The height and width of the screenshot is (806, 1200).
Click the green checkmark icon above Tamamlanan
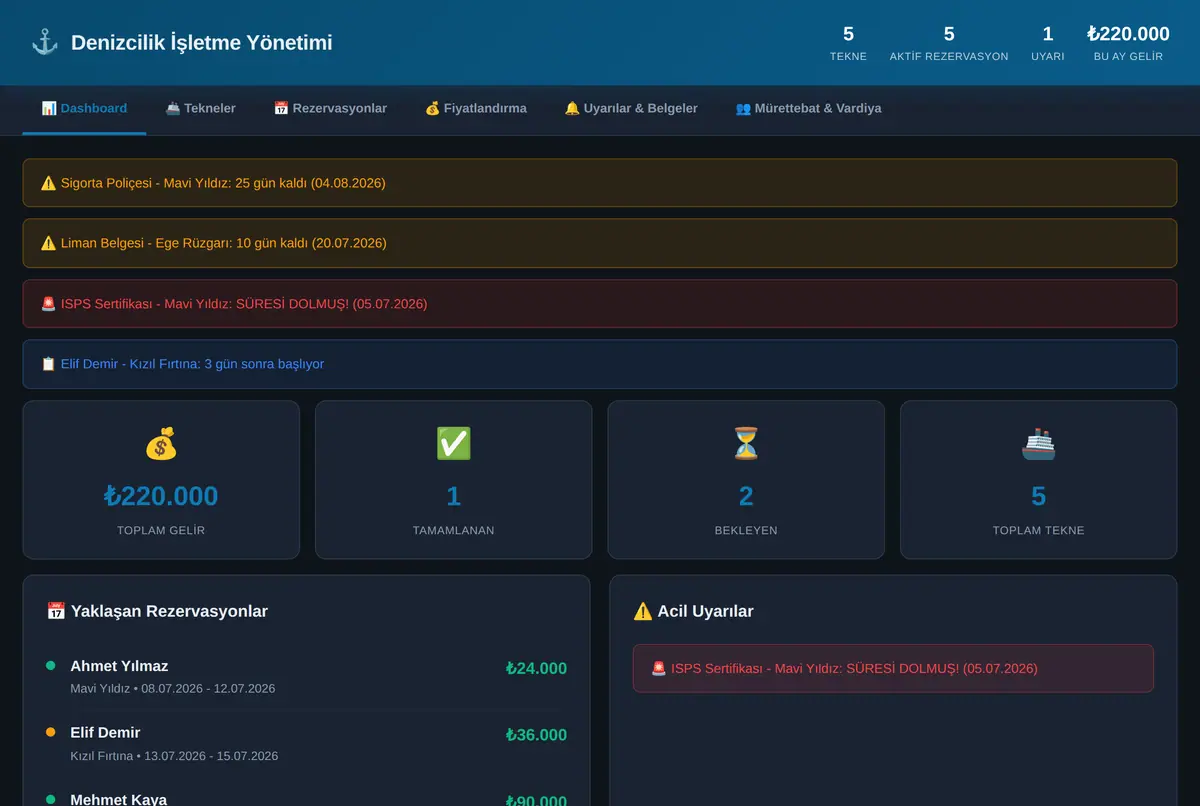coord(453,444)
